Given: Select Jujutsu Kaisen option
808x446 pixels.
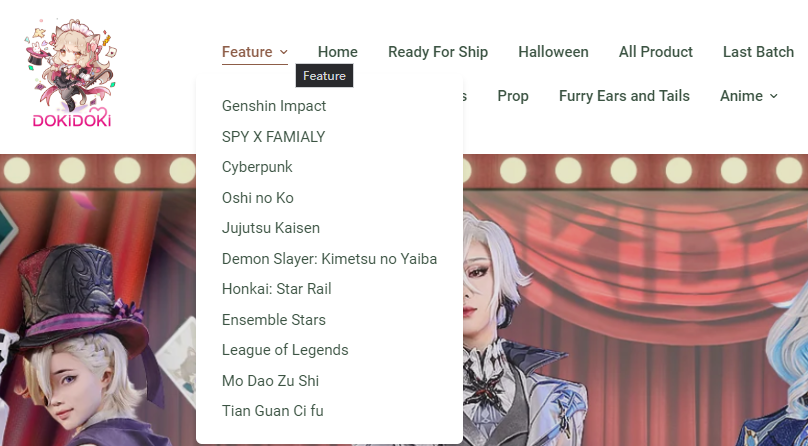Looking at the screenshot, I should (271, 228).
